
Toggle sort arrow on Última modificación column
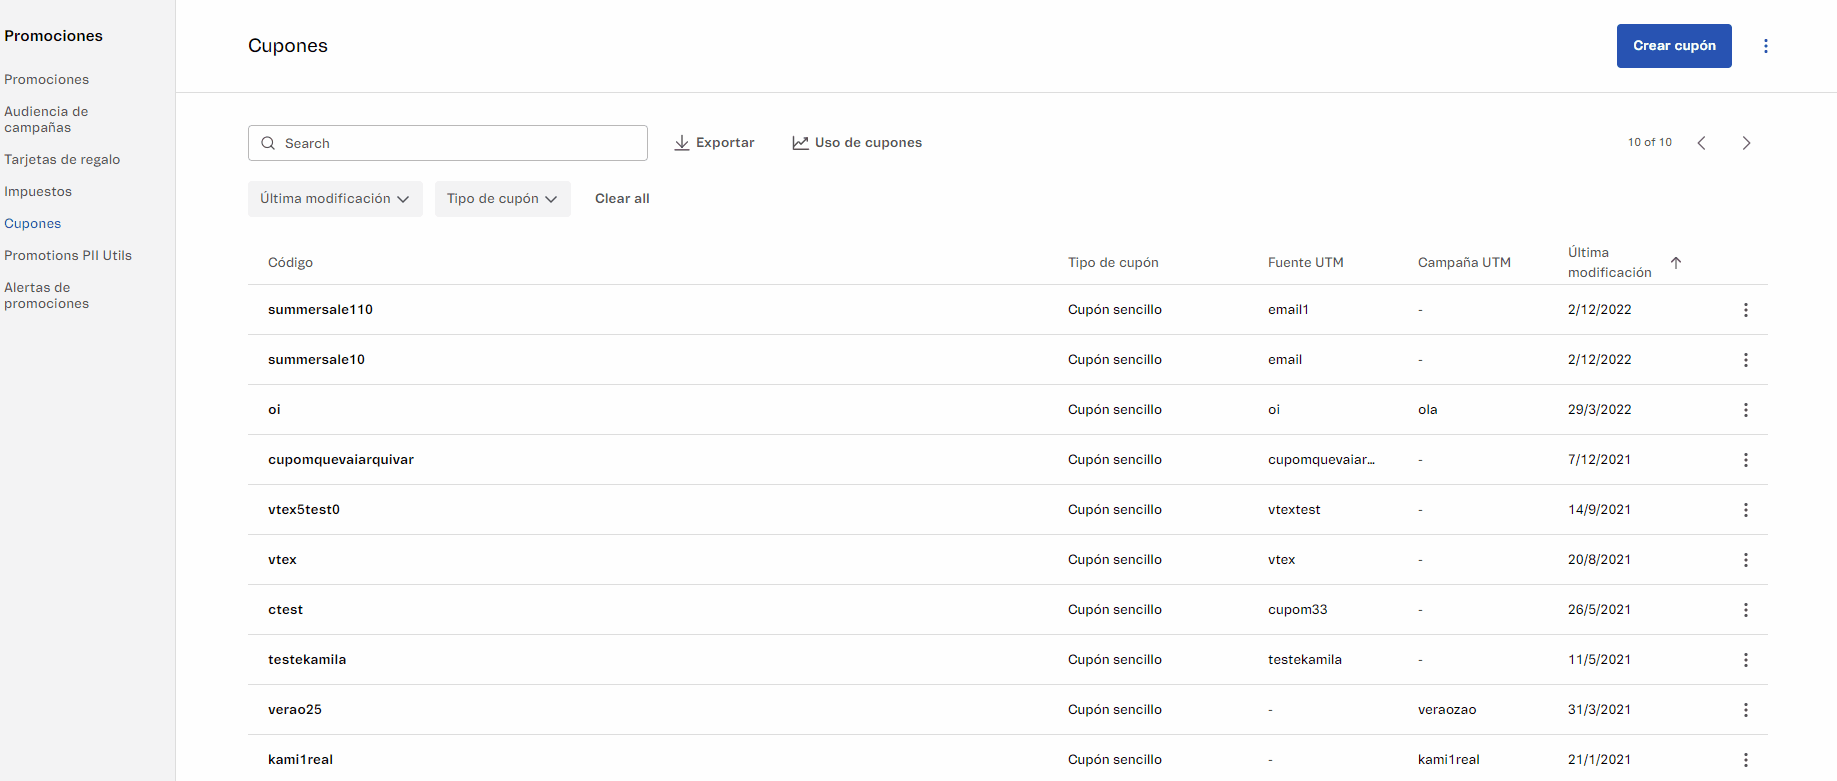1676,263
